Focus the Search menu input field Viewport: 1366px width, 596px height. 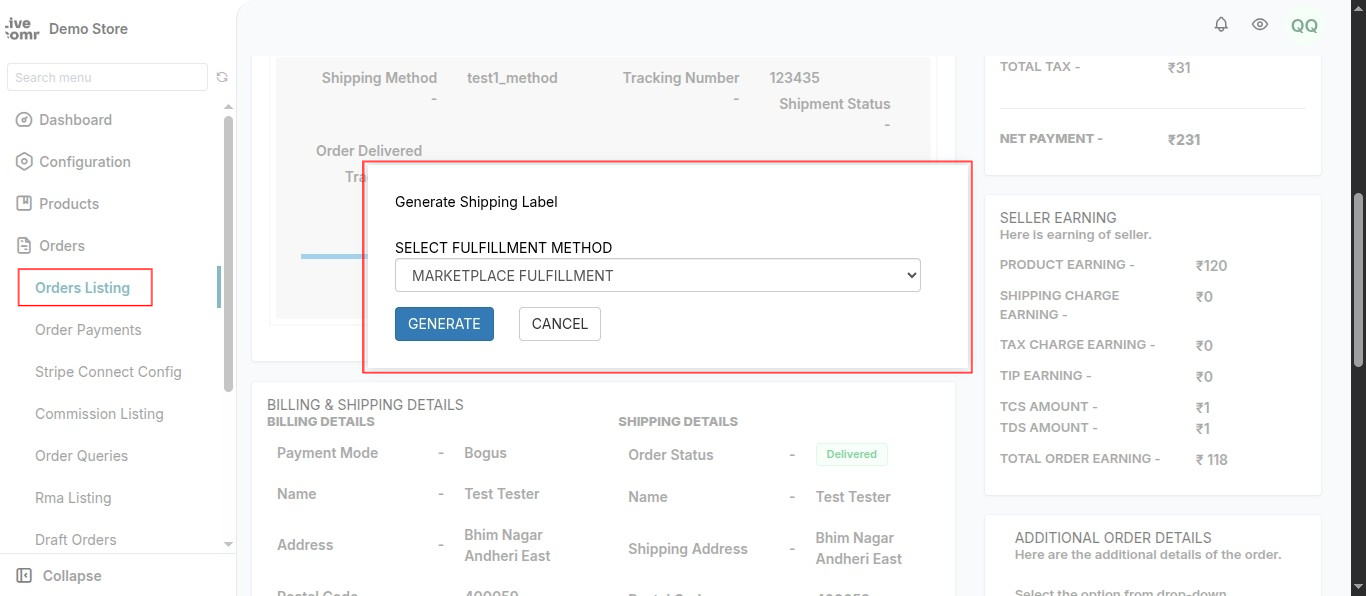click(108, 77)
